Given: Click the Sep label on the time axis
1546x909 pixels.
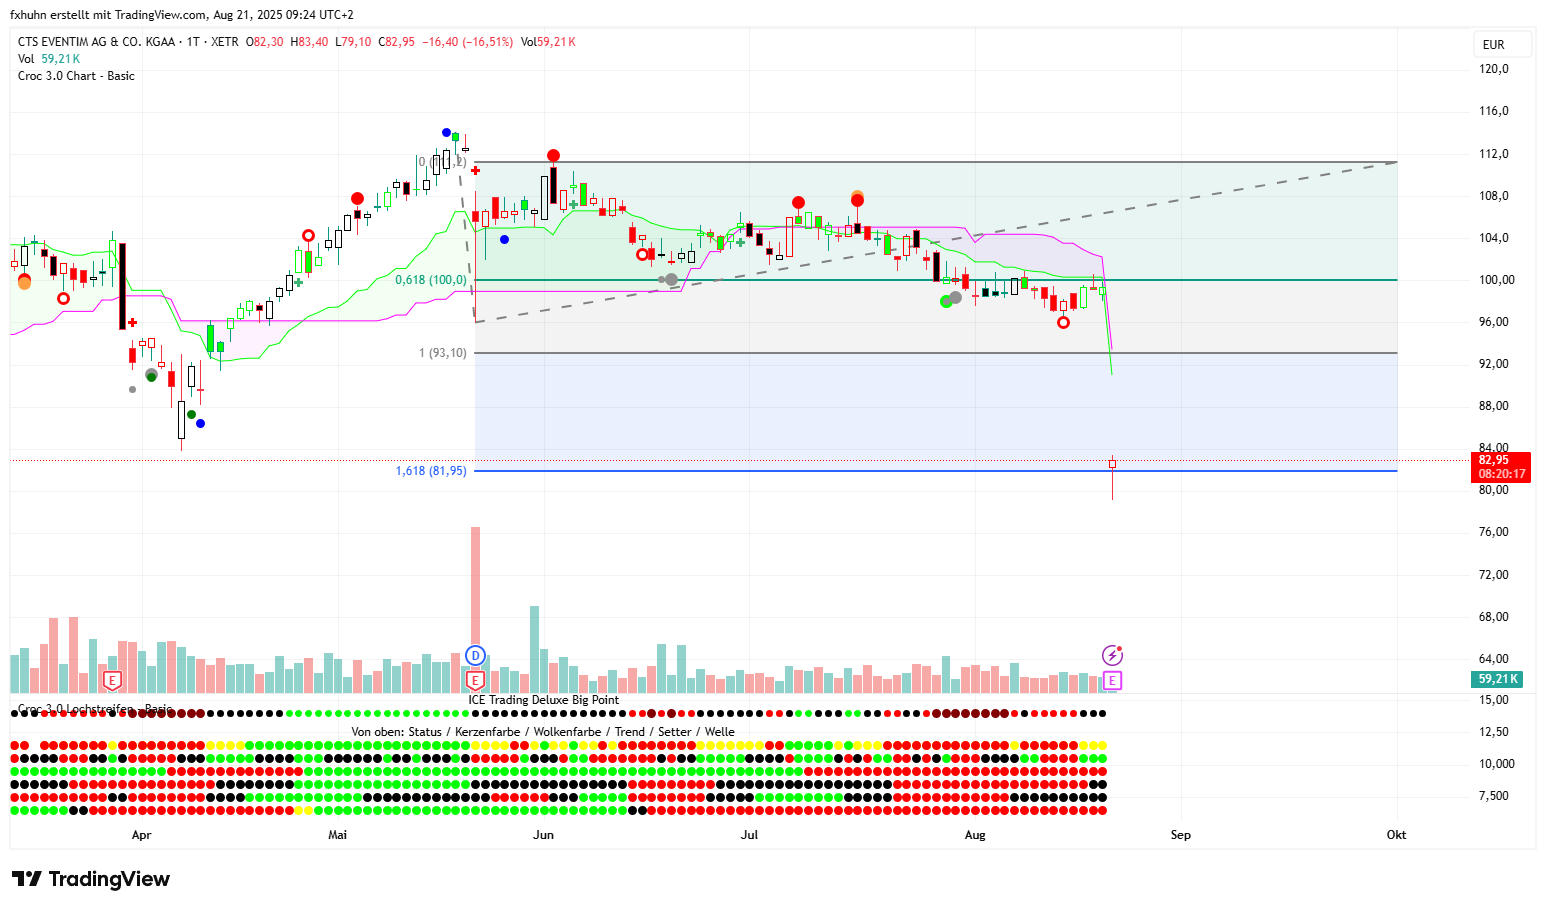Looking at the screenshot, I should [1180, 835].
